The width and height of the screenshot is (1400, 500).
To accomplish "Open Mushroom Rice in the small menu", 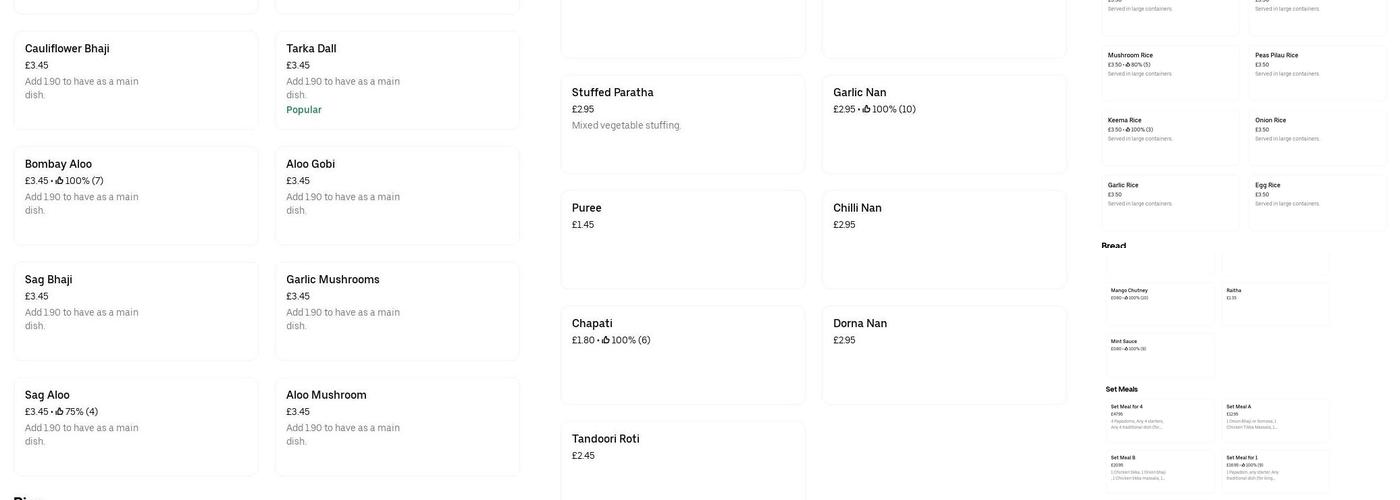I will coord(1170,71).
